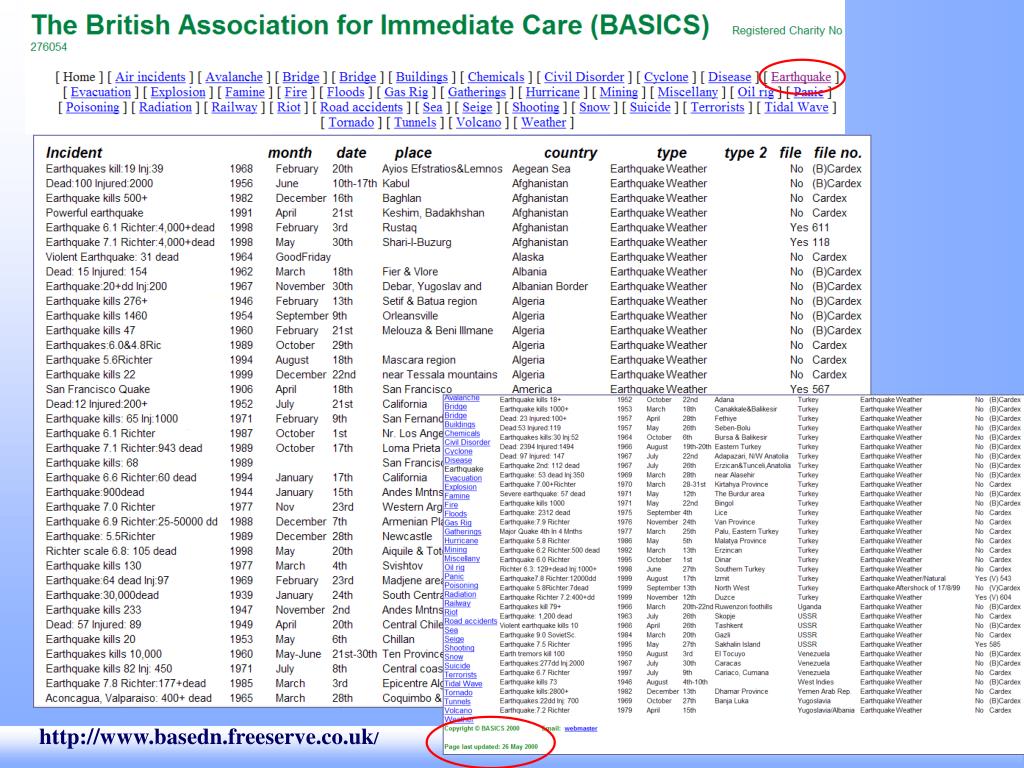Click the 'Rustaq' place cell
The image size is (1024, 768).
[399, 227]
